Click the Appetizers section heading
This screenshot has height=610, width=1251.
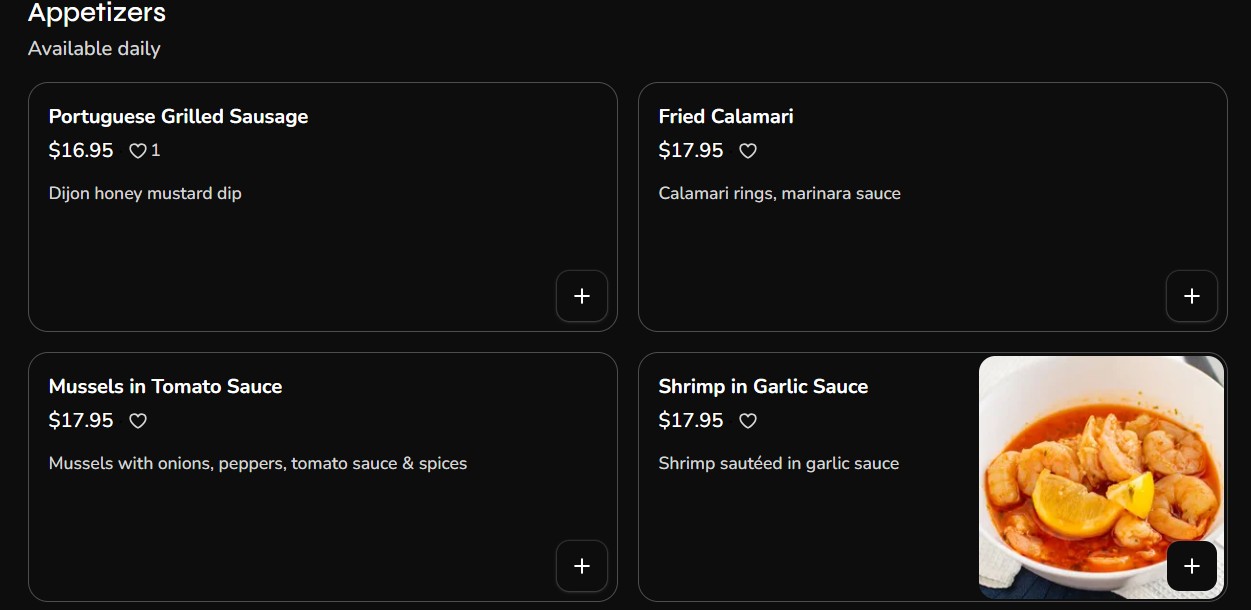(x=97, y=13)
